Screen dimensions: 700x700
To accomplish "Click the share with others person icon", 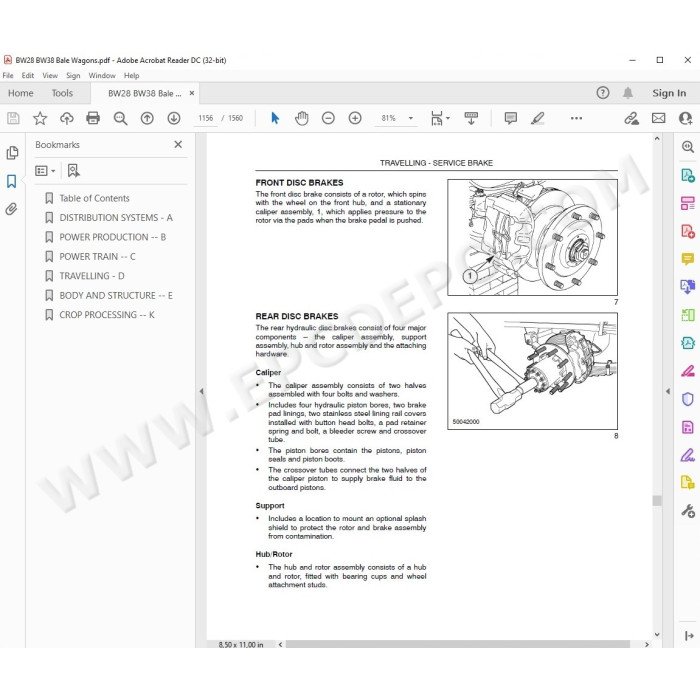I will (685, 118).
